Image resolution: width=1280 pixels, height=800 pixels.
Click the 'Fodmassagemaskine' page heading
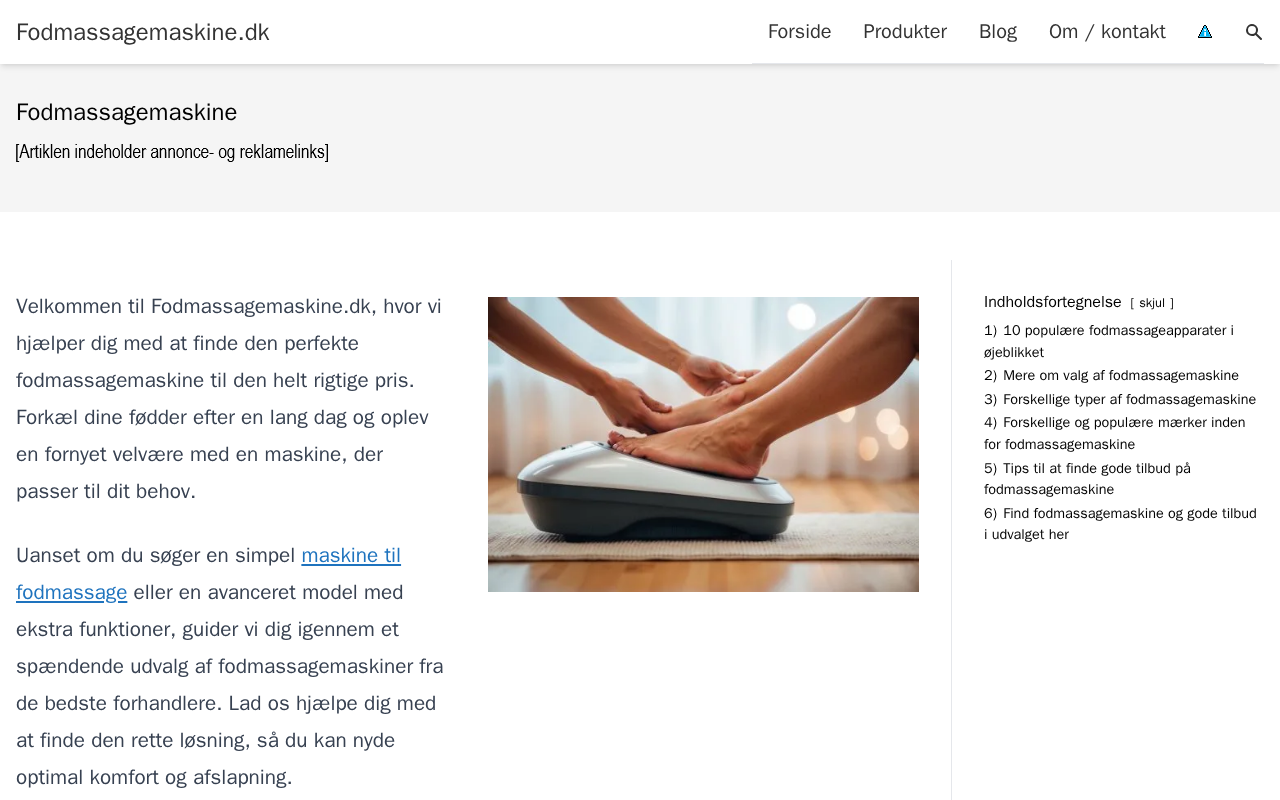[x=127, y=112]
